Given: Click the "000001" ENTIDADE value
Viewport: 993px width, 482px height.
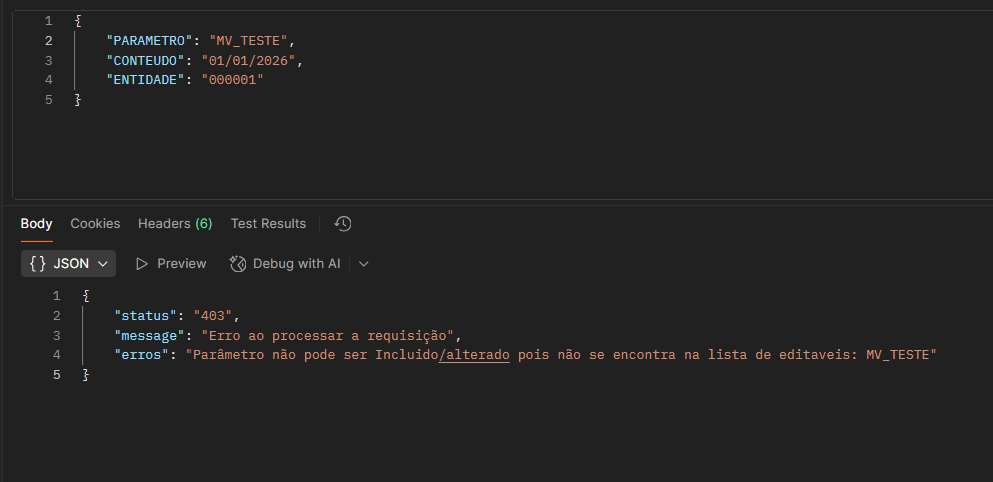Looking at the screenshot, I should coord(232,80).
